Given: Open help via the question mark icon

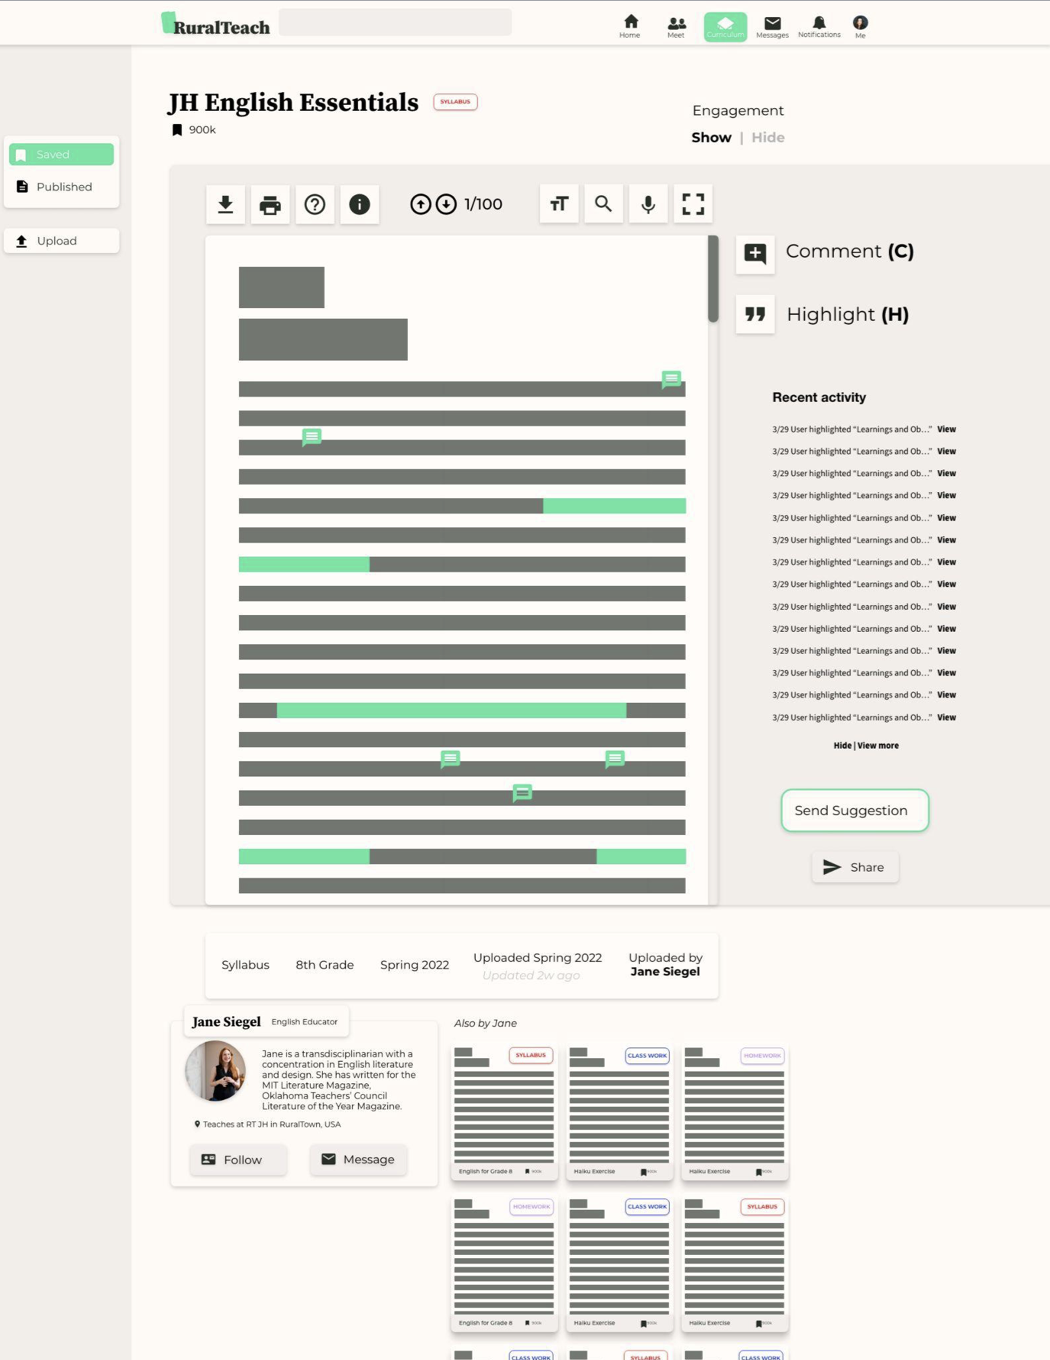Looking at the screenshot, I should pyautogui.click(x=315, y=204).
